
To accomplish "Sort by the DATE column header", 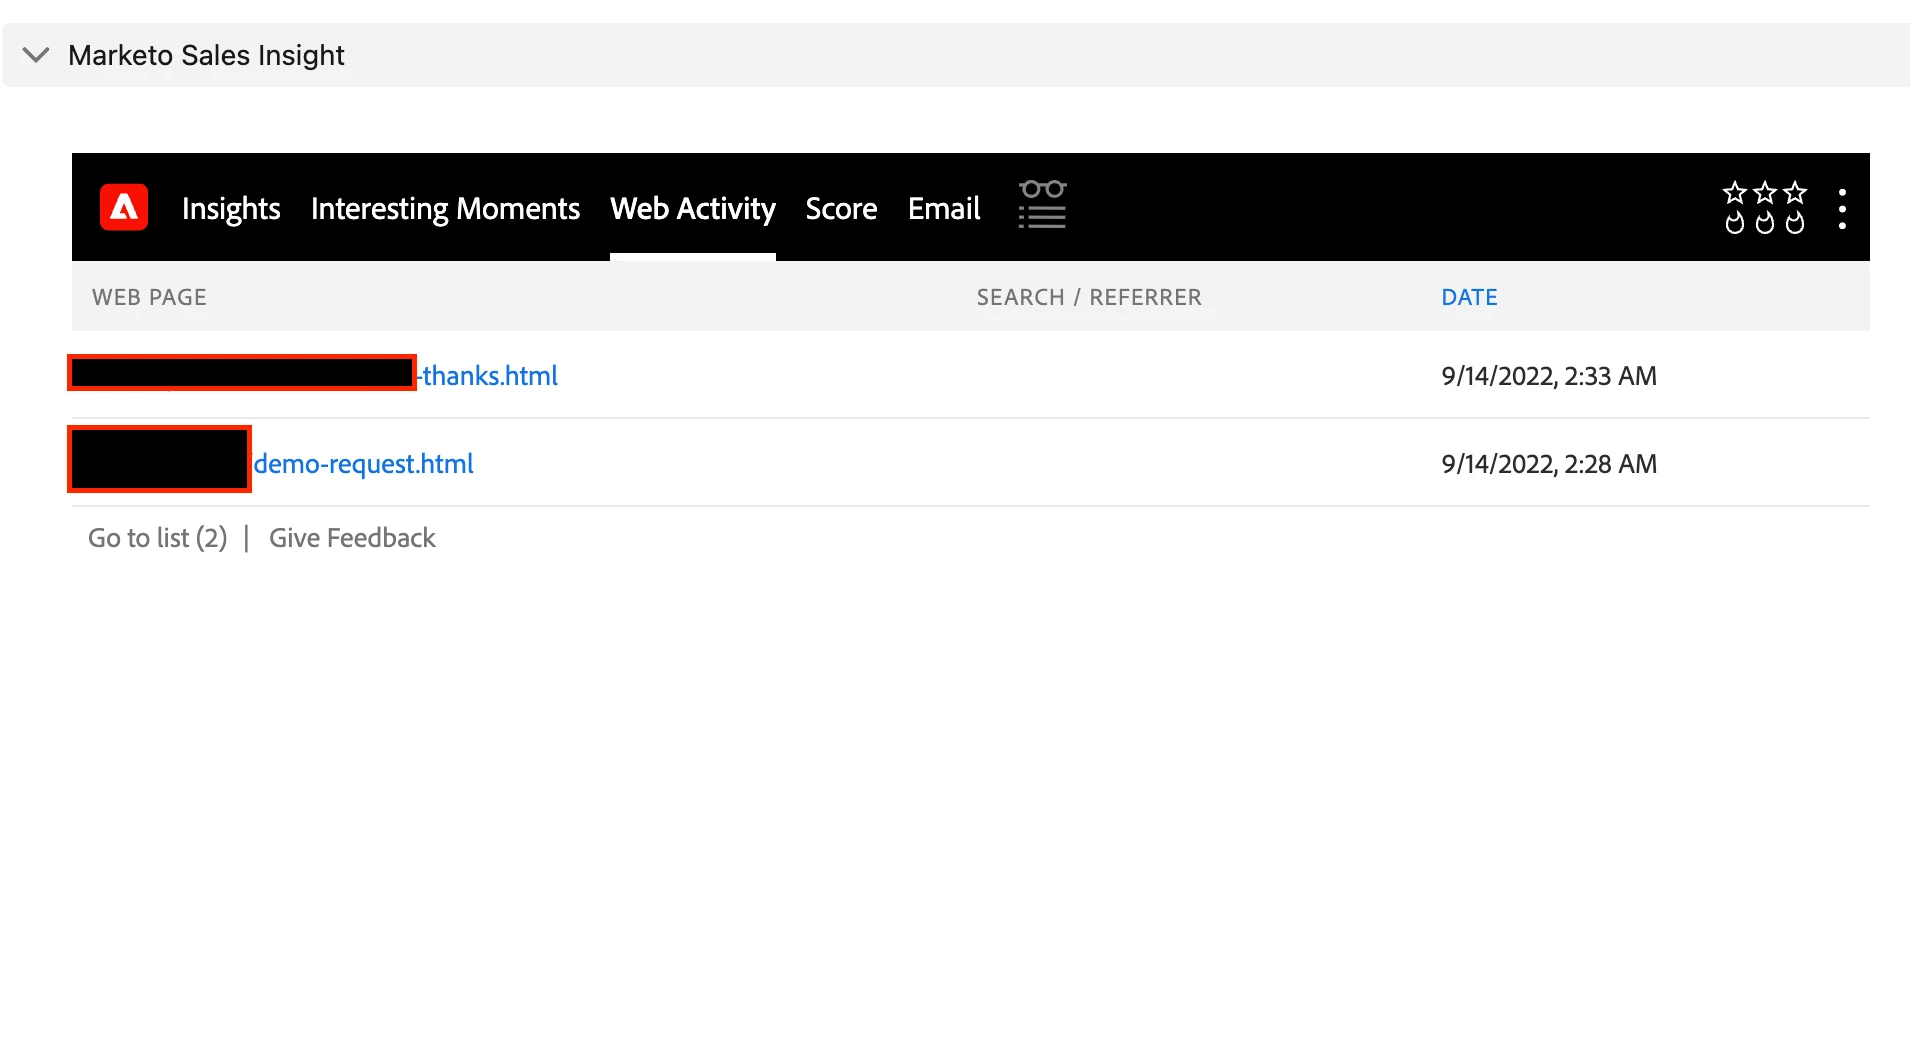I will tap(1469, 297).
